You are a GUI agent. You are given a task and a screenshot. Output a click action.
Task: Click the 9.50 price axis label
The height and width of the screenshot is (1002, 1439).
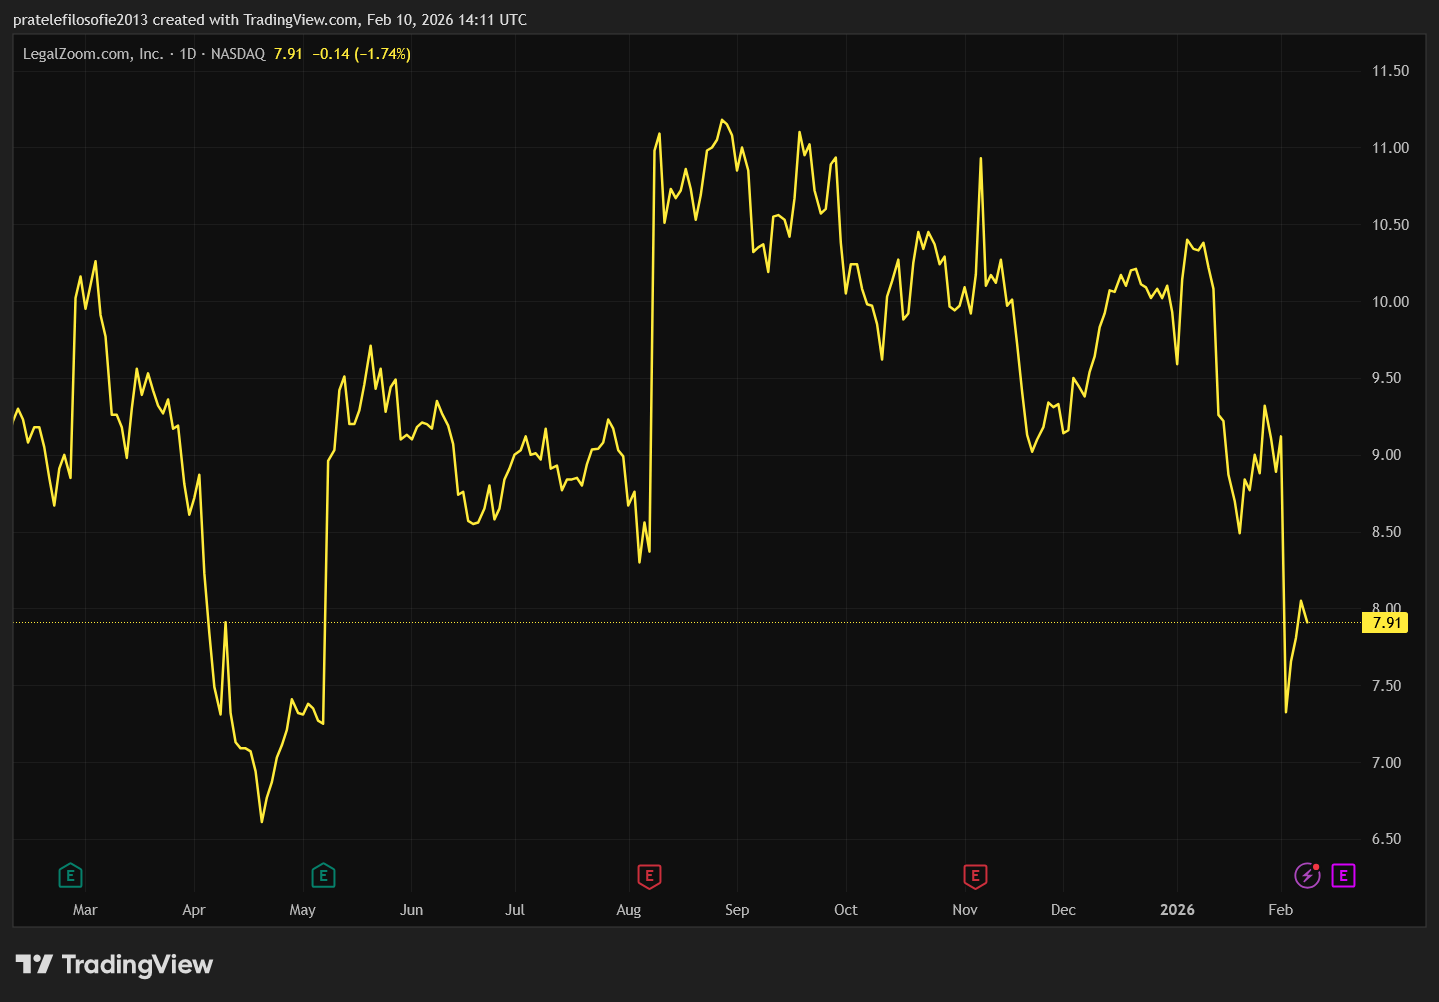point(1386,378)
